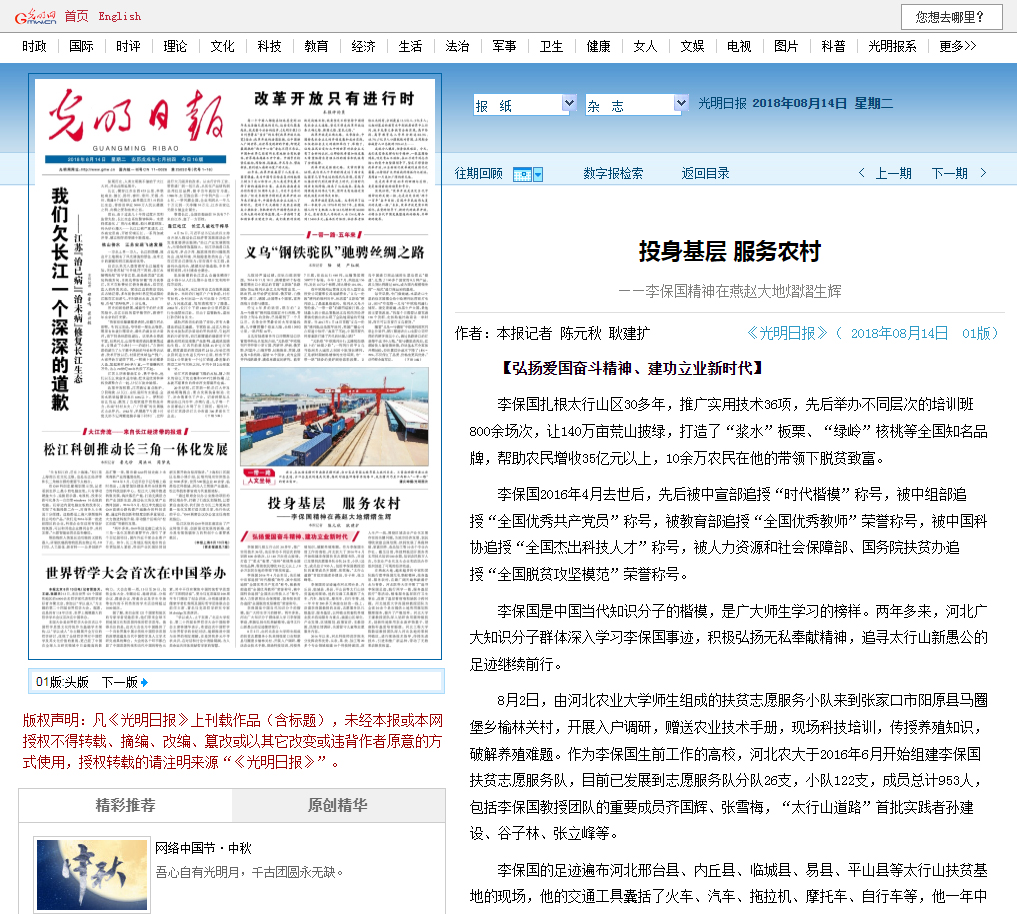The height and width of the screenshot is (914, 1017).
Task: Open 时政 in the top navigation
Action: 34,46
